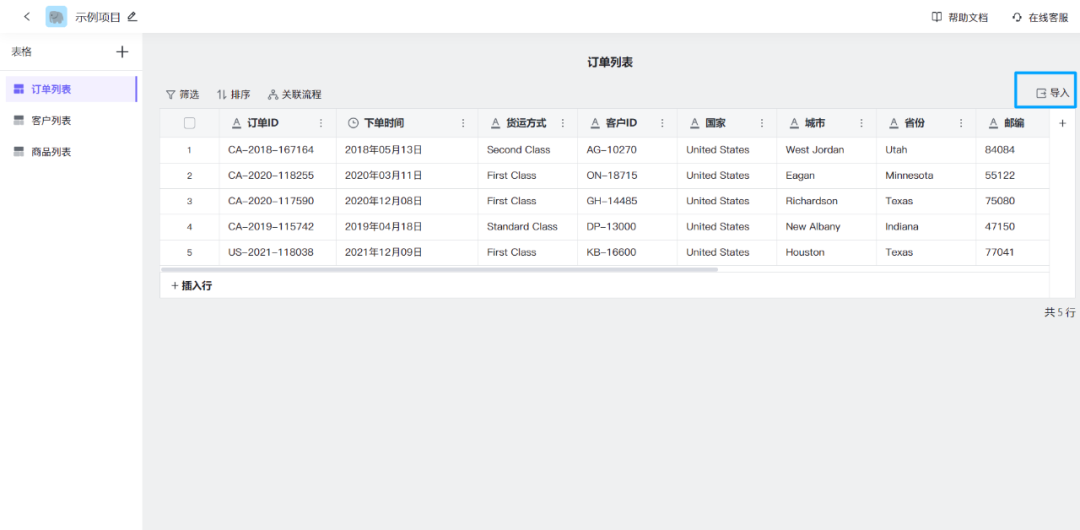
Task: Click 国家 text-type column icon
Action: point(695,123)
